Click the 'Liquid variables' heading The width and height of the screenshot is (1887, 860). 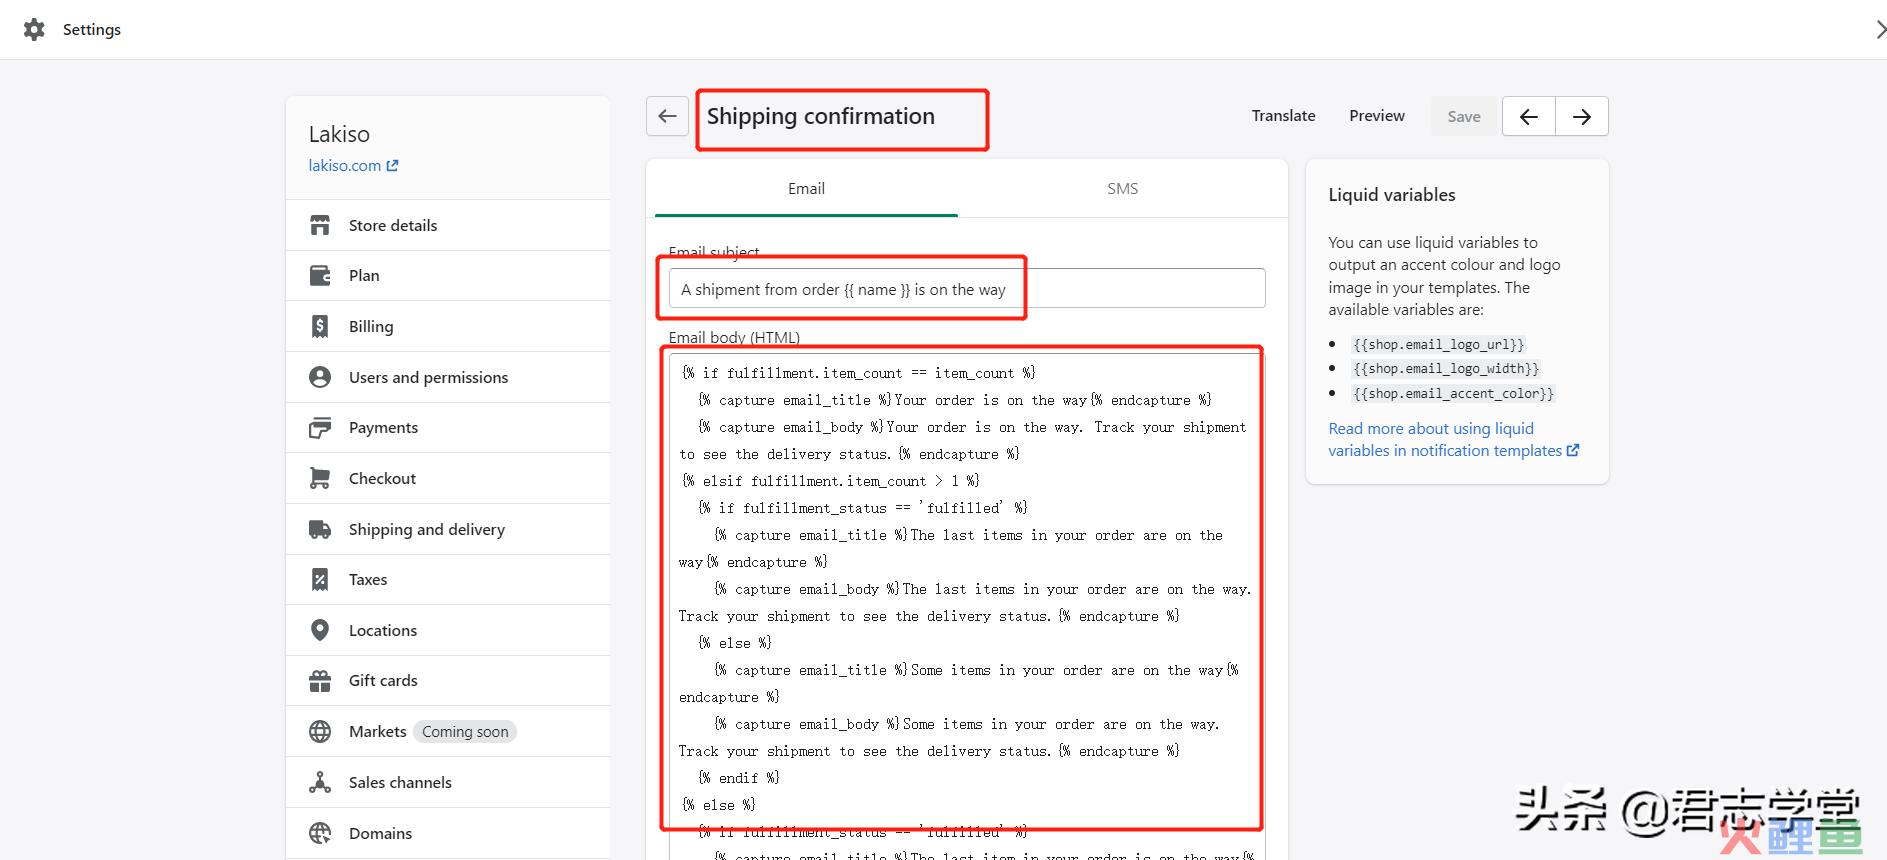pos(1392,195)
